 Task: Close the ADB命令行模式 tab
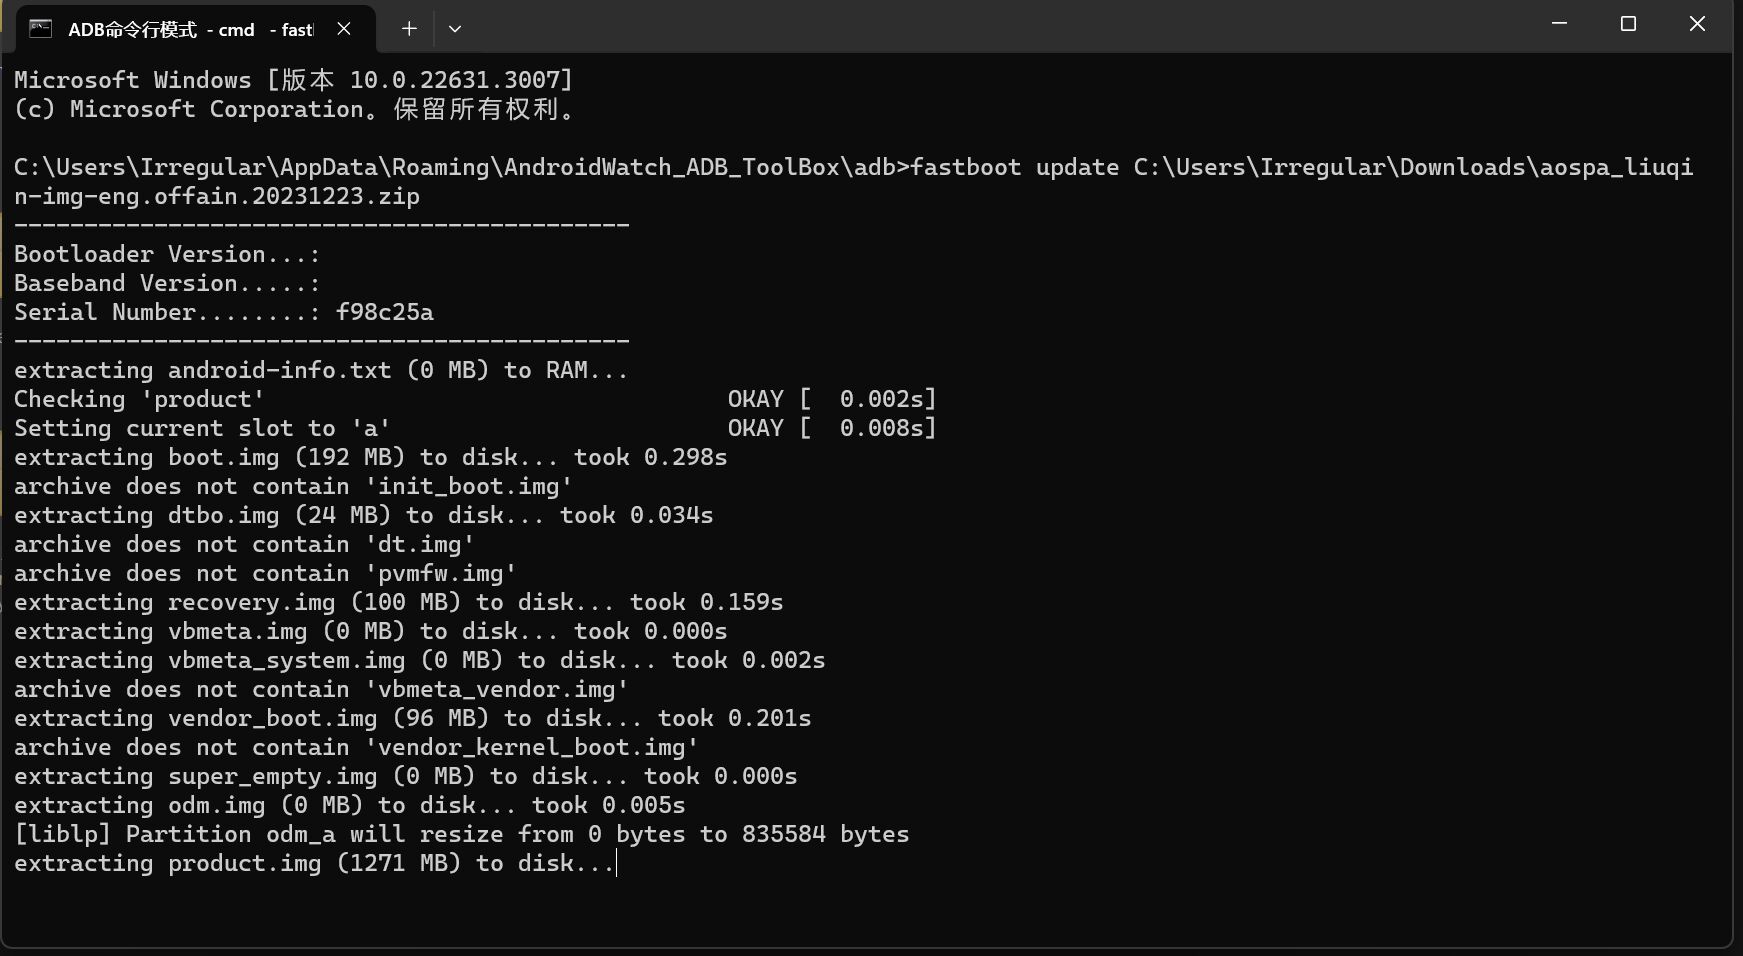(x=344, y=29)
